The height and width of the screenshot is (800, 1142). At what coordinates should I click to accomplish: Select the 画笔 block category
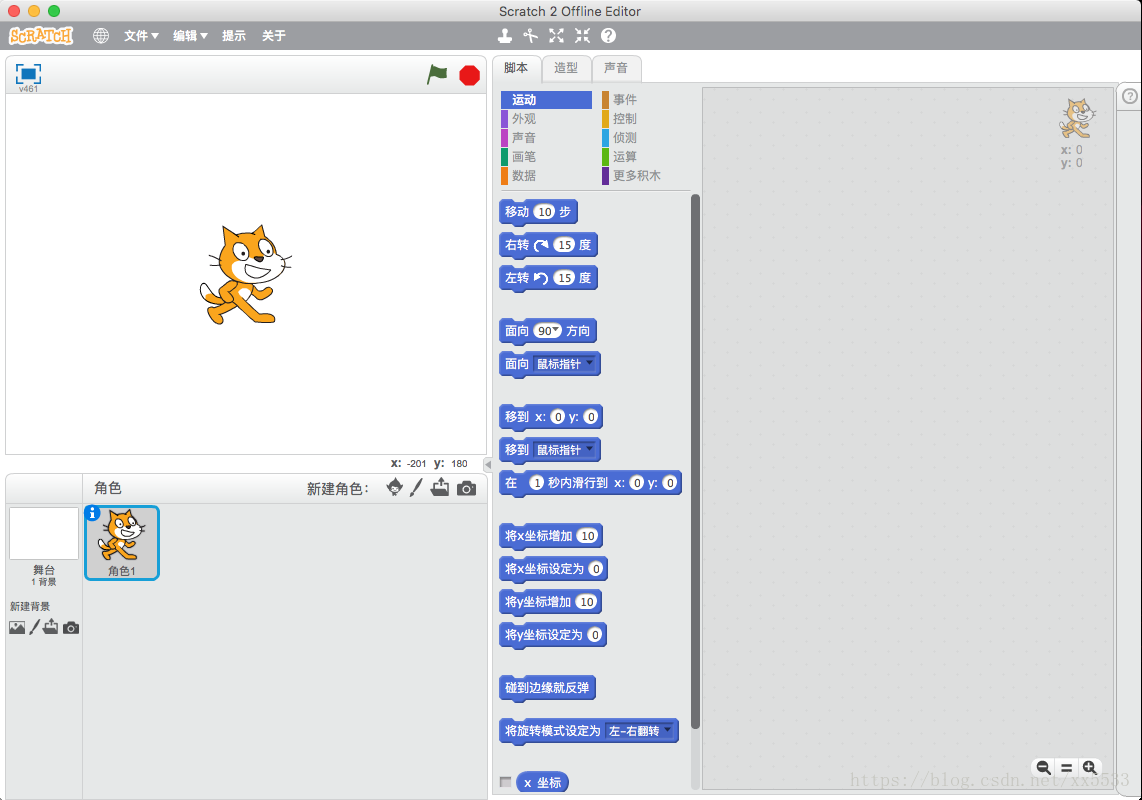tap(546, 157)
